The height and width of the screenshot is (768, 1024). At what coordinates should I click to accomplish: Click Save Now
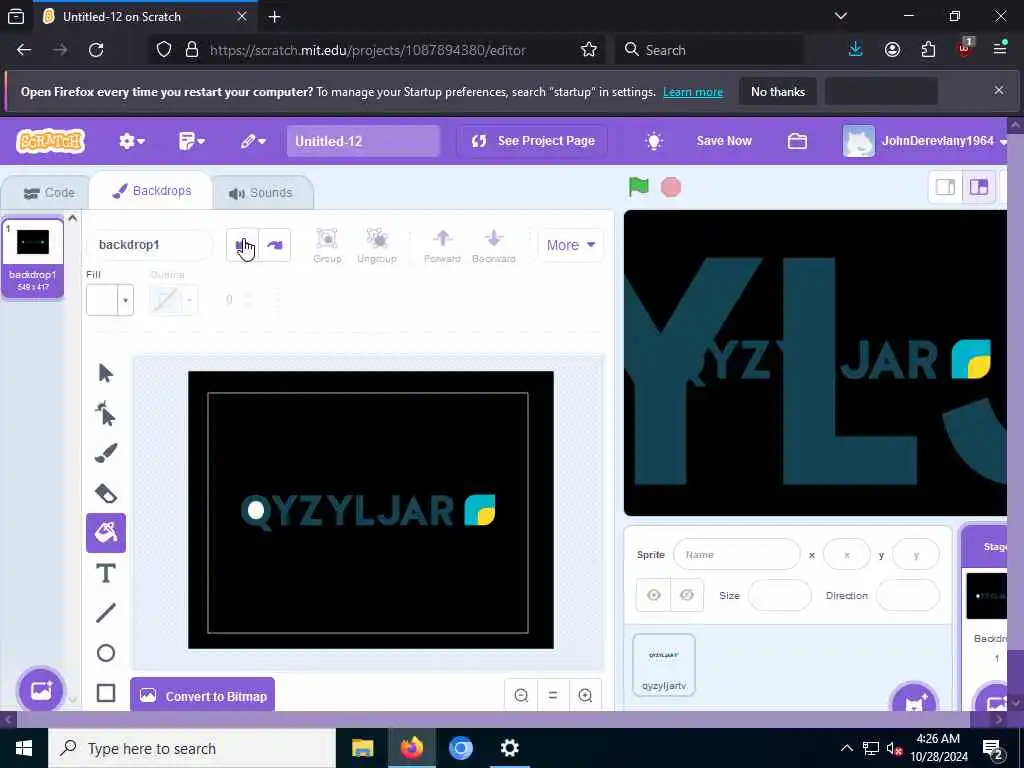724,141
